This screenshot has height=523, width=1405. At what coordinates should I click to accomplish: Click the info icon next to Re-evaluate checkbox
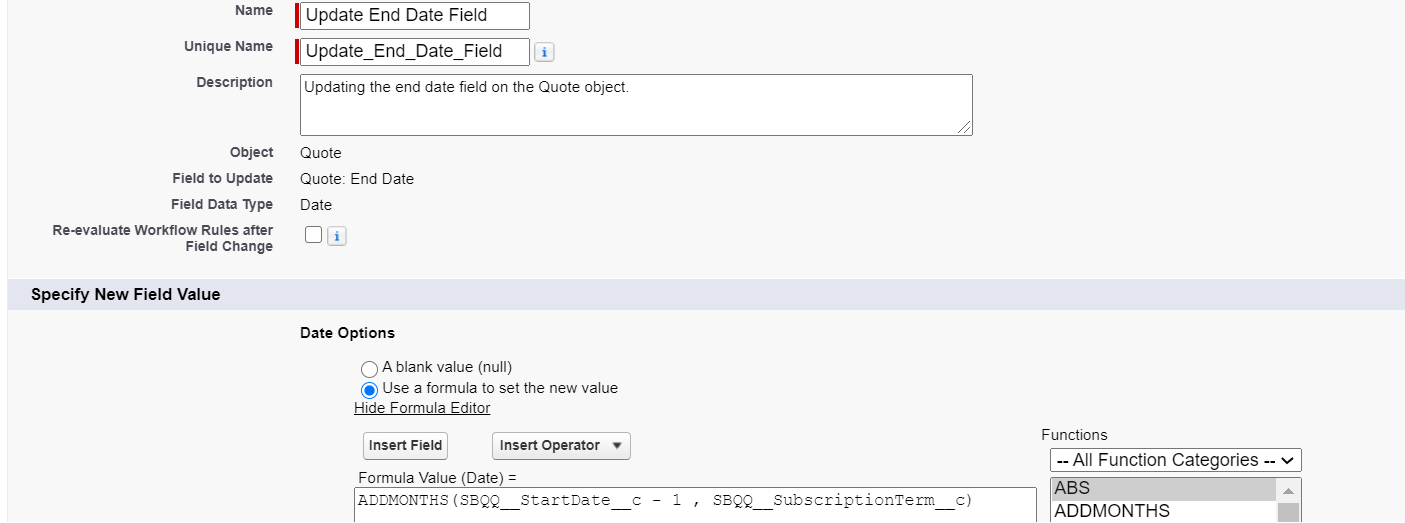[337, 236]
